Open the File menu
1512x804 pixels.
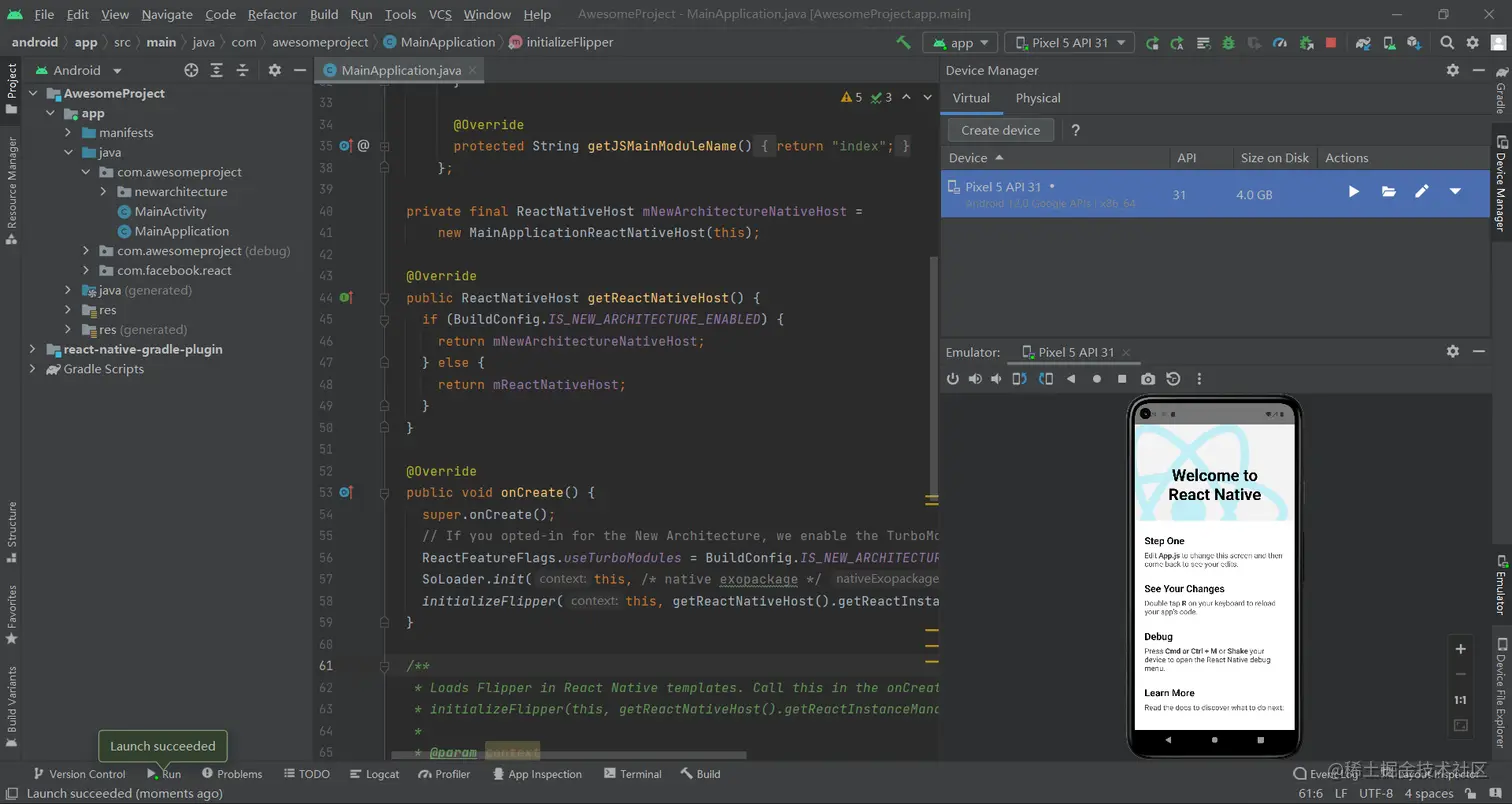click(x=44, y=14)
